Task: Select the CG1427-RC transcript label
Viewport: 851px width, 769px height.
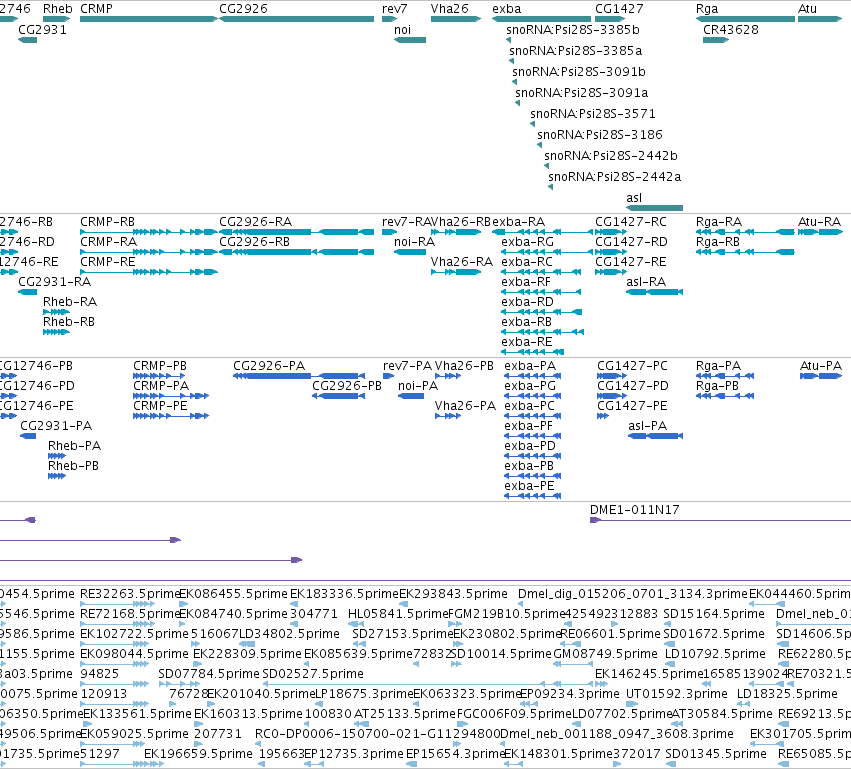Action: 631,222
